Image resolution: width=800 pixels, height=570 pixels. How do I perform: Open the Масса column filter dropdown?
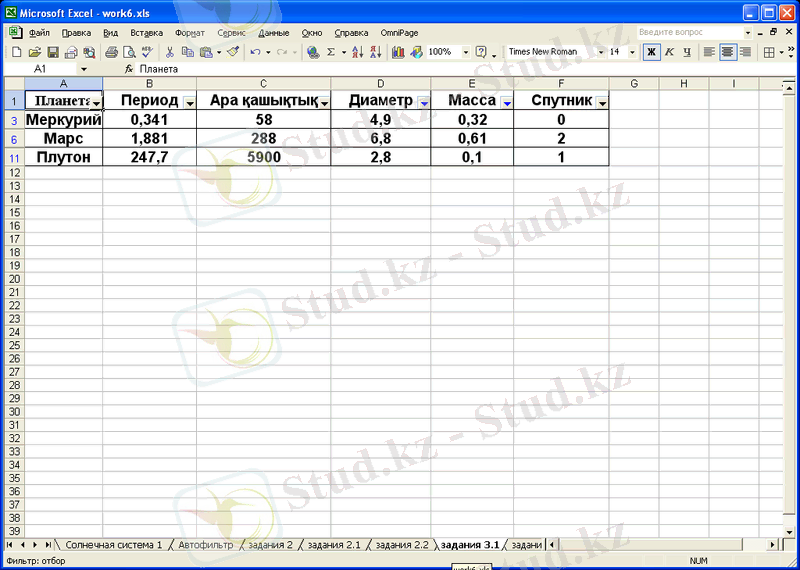click(506, 103)
